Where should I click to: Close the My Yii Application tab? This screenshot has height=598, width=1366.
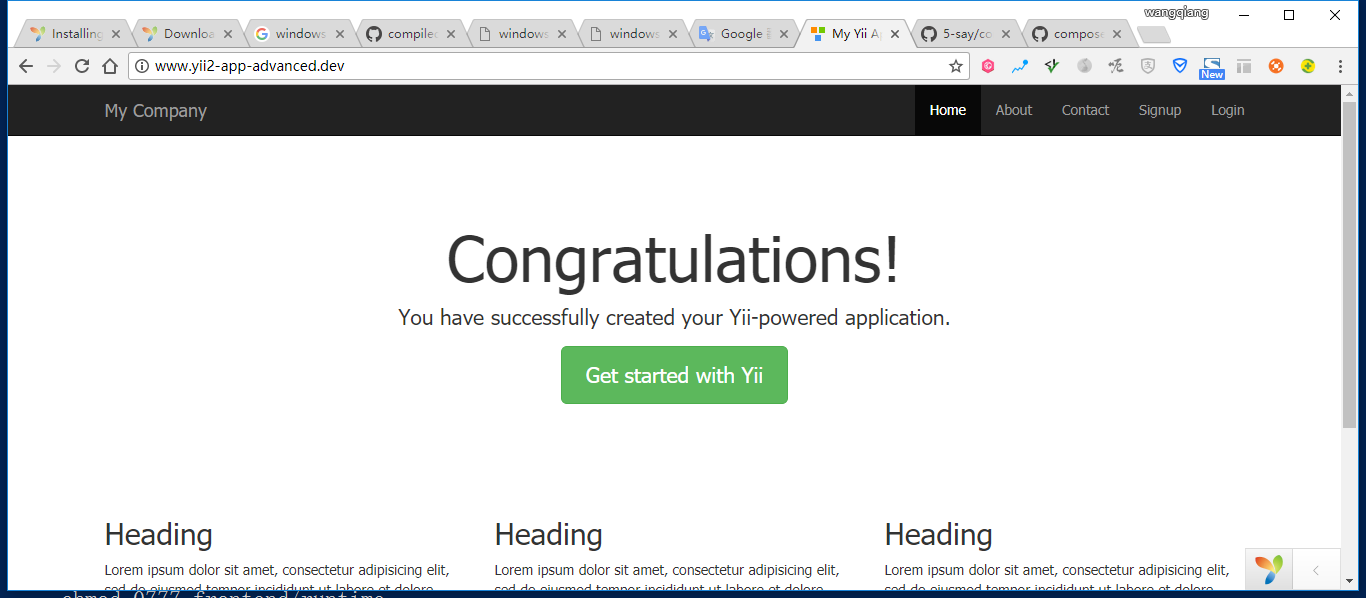tap(895, 34)
